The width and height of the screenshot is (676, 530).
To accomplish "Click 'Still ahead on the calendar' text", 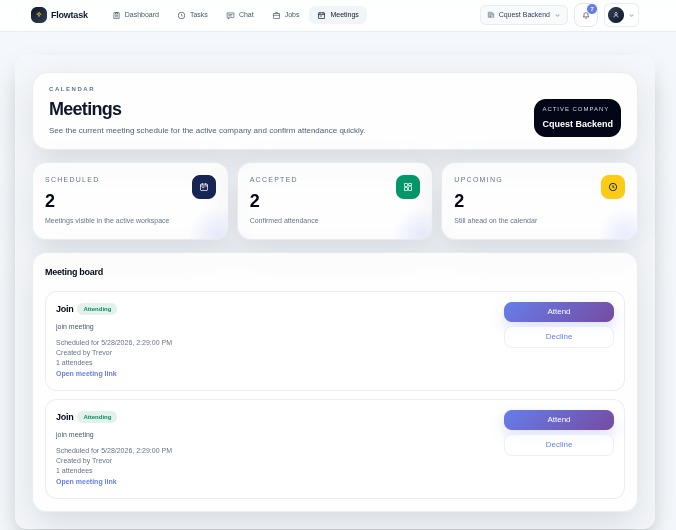I will 495,220.
